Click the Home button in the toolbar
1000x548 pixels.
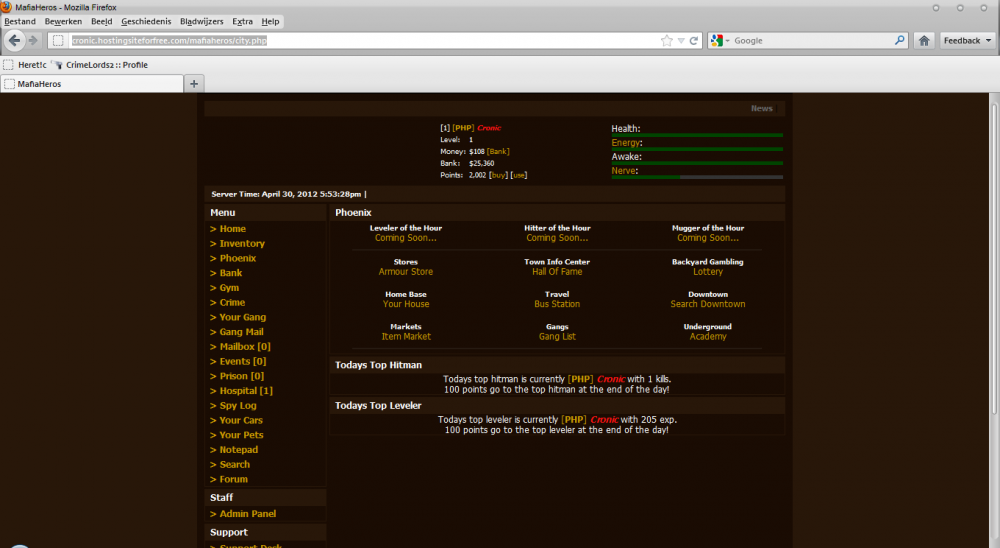pyautogui.click(x=924, y=41)
